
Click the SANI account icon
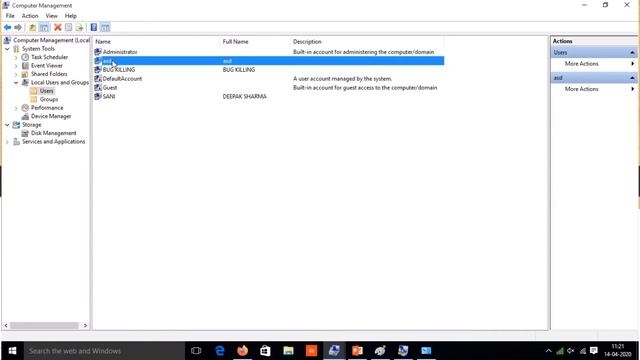(x=98, y=97)
